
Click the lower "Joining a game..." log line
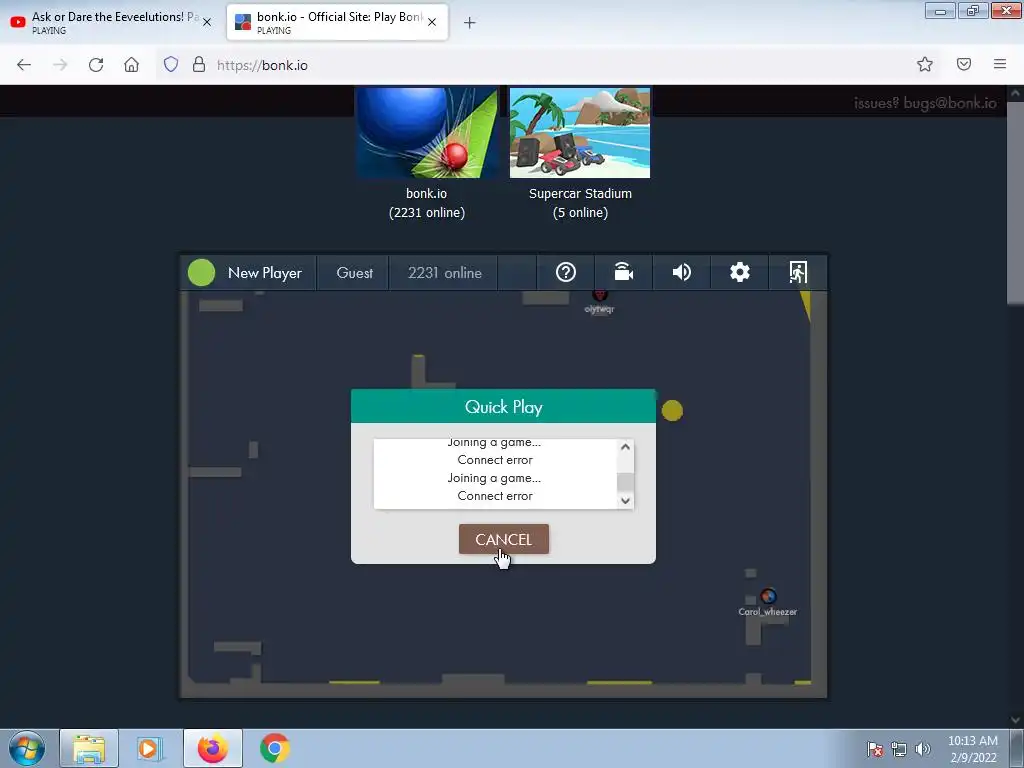[494, 478]
